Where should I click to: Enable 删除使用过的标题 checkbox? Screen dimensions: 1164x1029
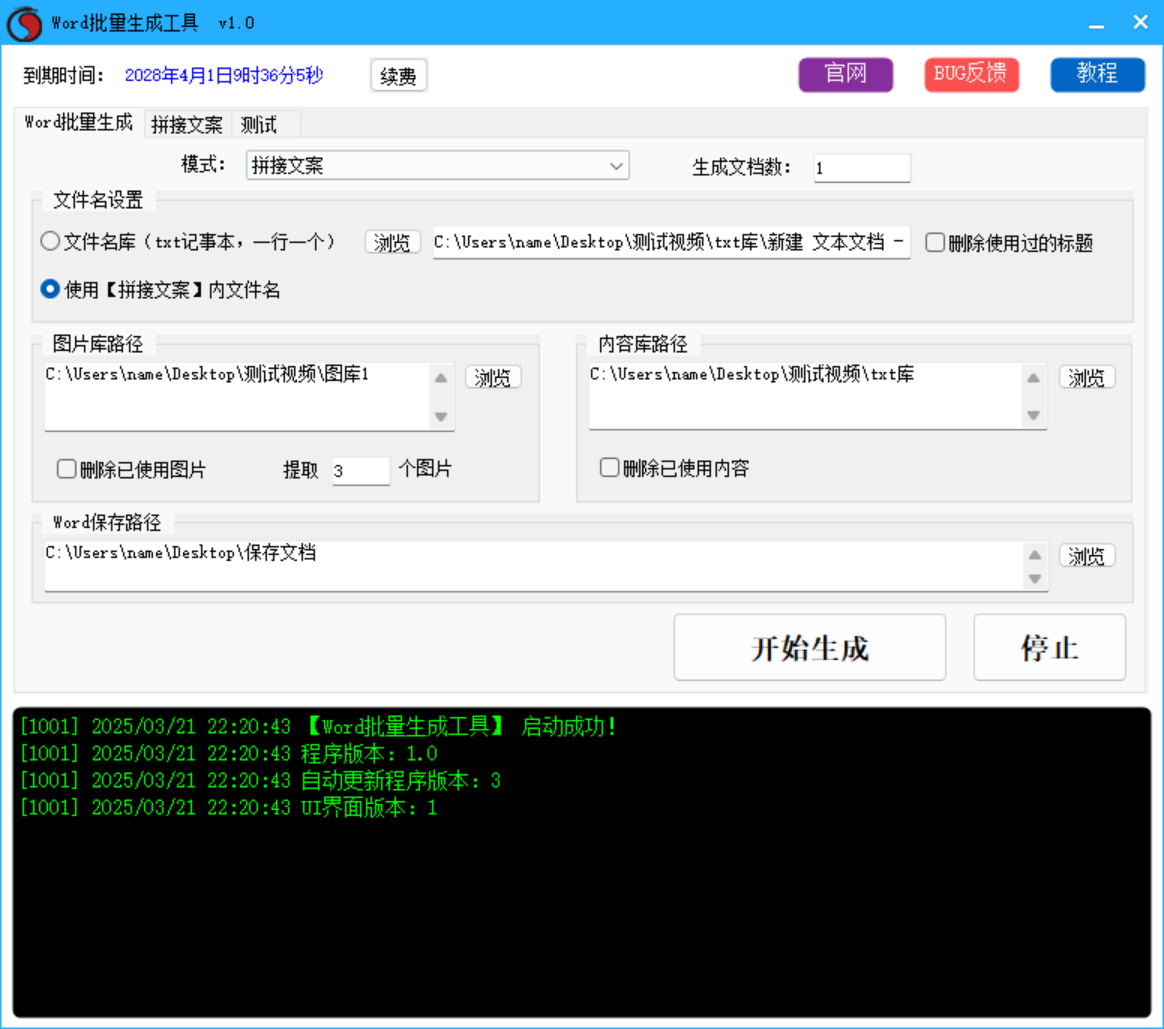pos(935,243)
